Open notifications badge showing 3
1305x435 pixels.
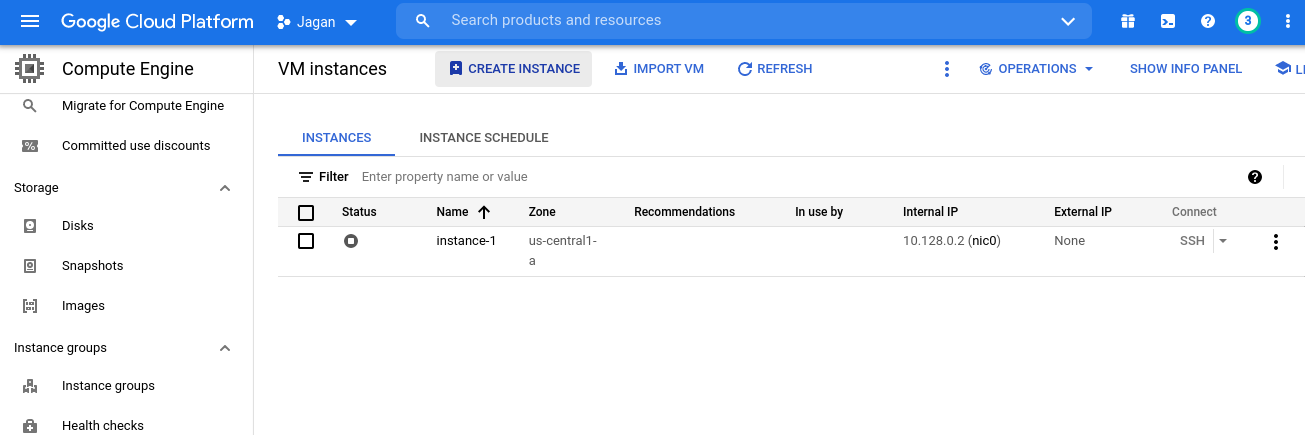(1248, 21)
